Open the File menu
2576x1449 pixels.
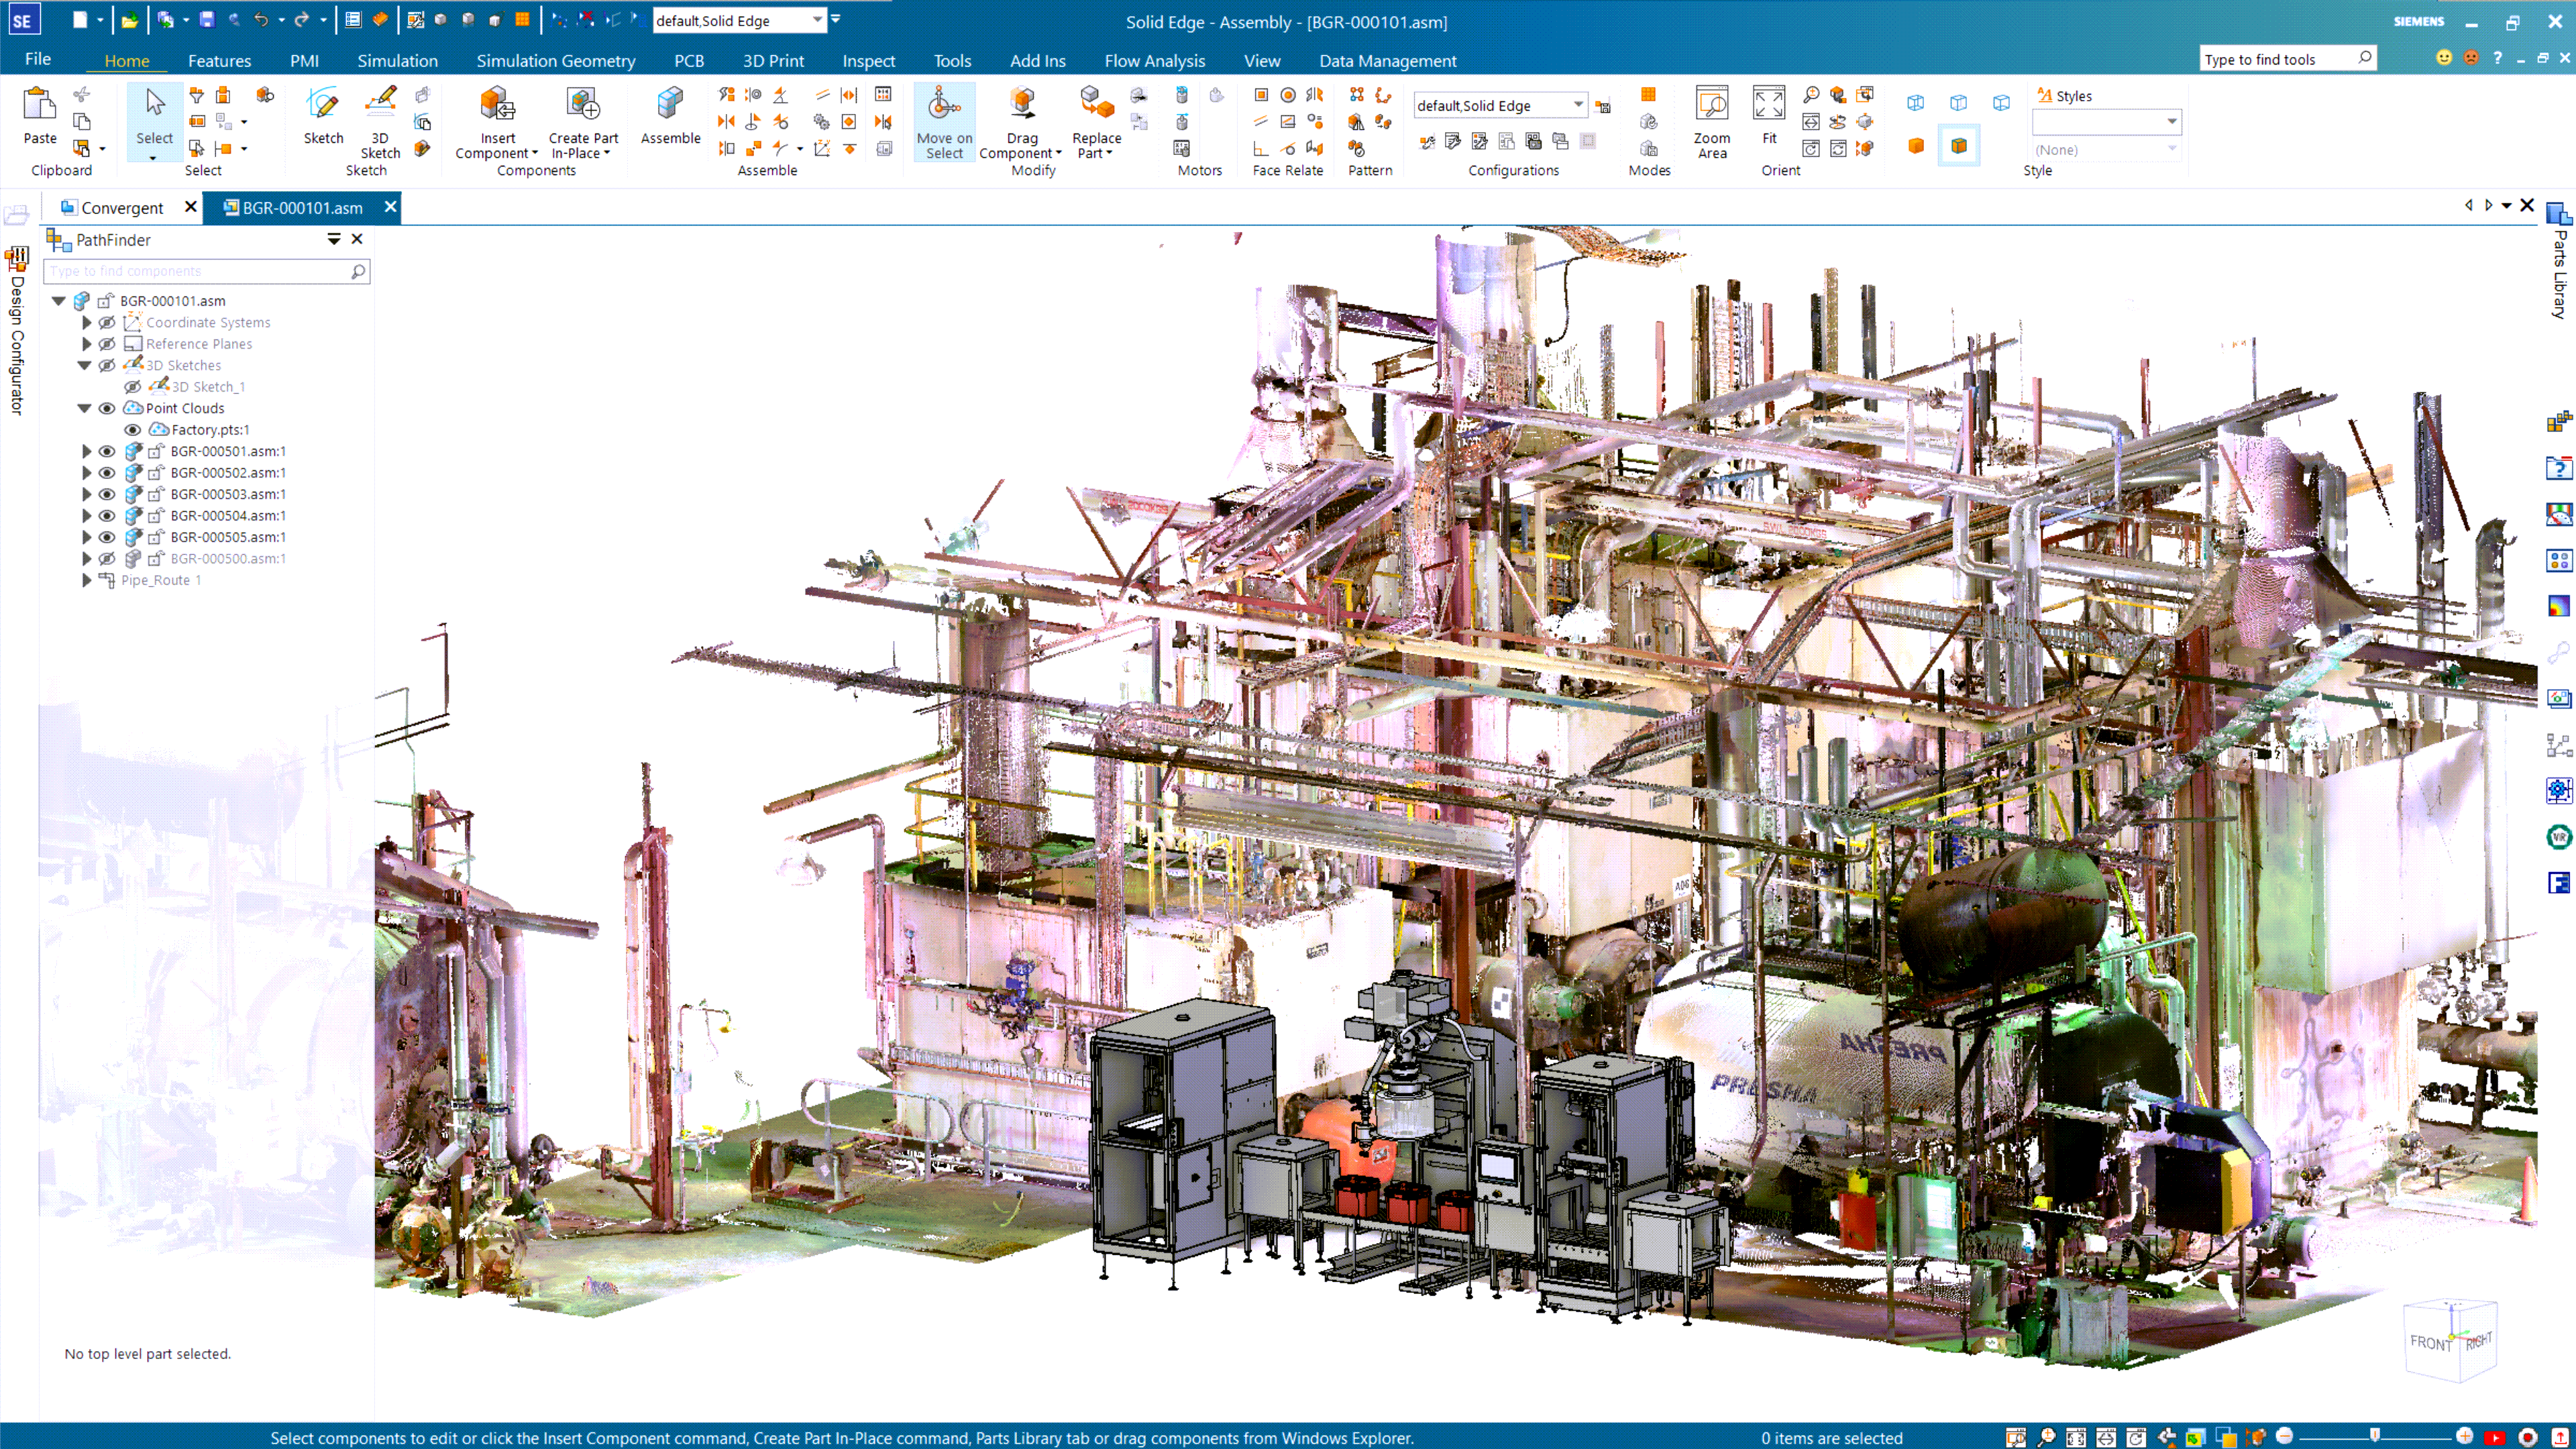pos(38,59)
